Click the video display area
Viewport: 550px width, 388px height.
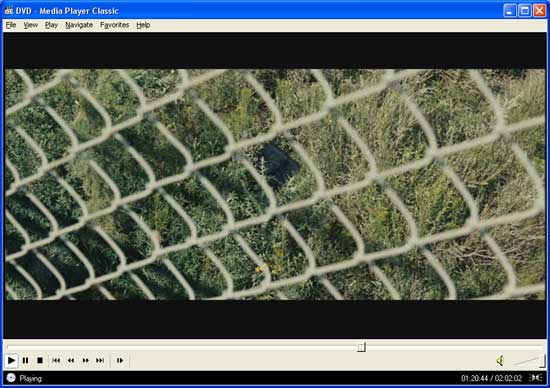(275, 185)
